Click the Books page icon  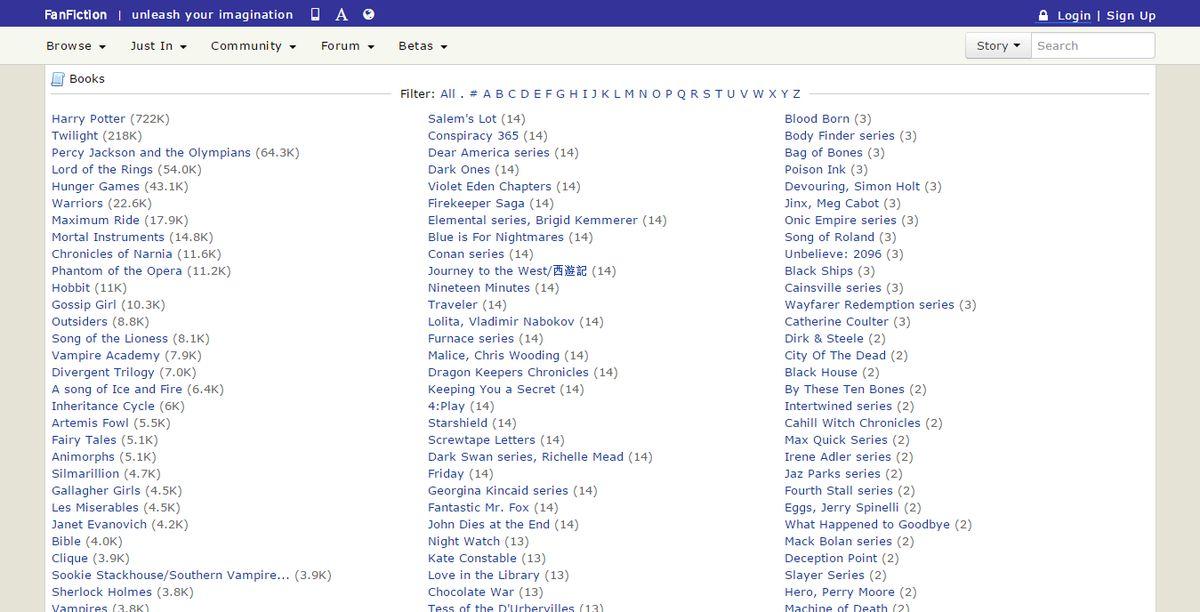pyautogui.click(x=58, y=79)
